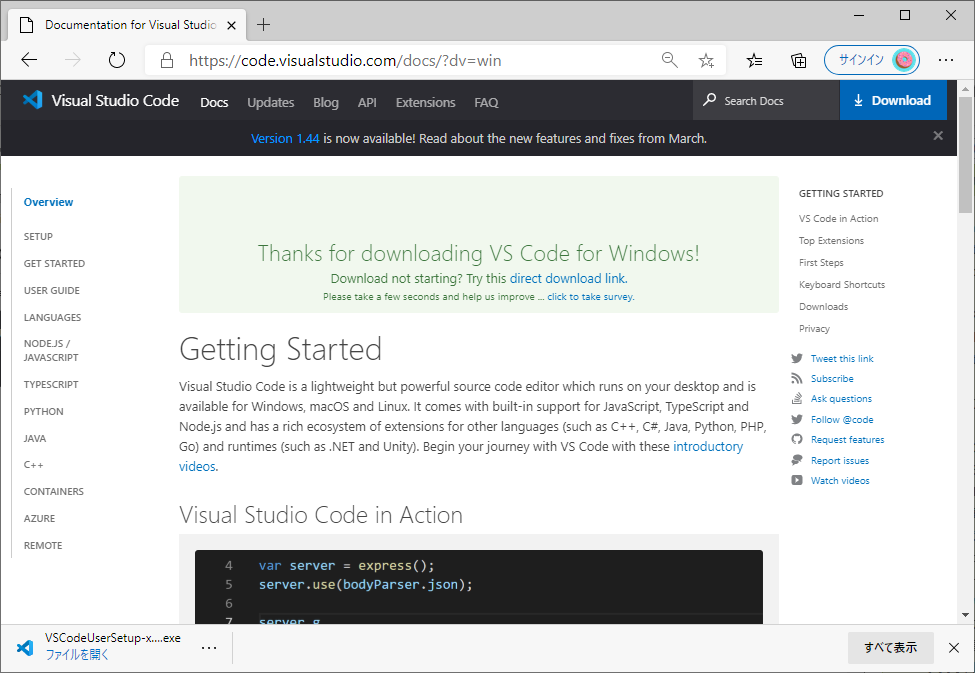Image resolution: width=975 pixels, height=673 pixels.
Task: Open the Version 1.44 link
Action: (285, 138)
